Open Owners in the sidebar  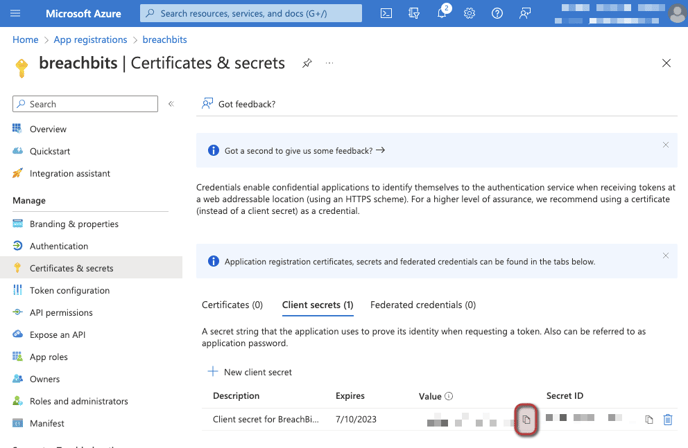coord(44,379)
